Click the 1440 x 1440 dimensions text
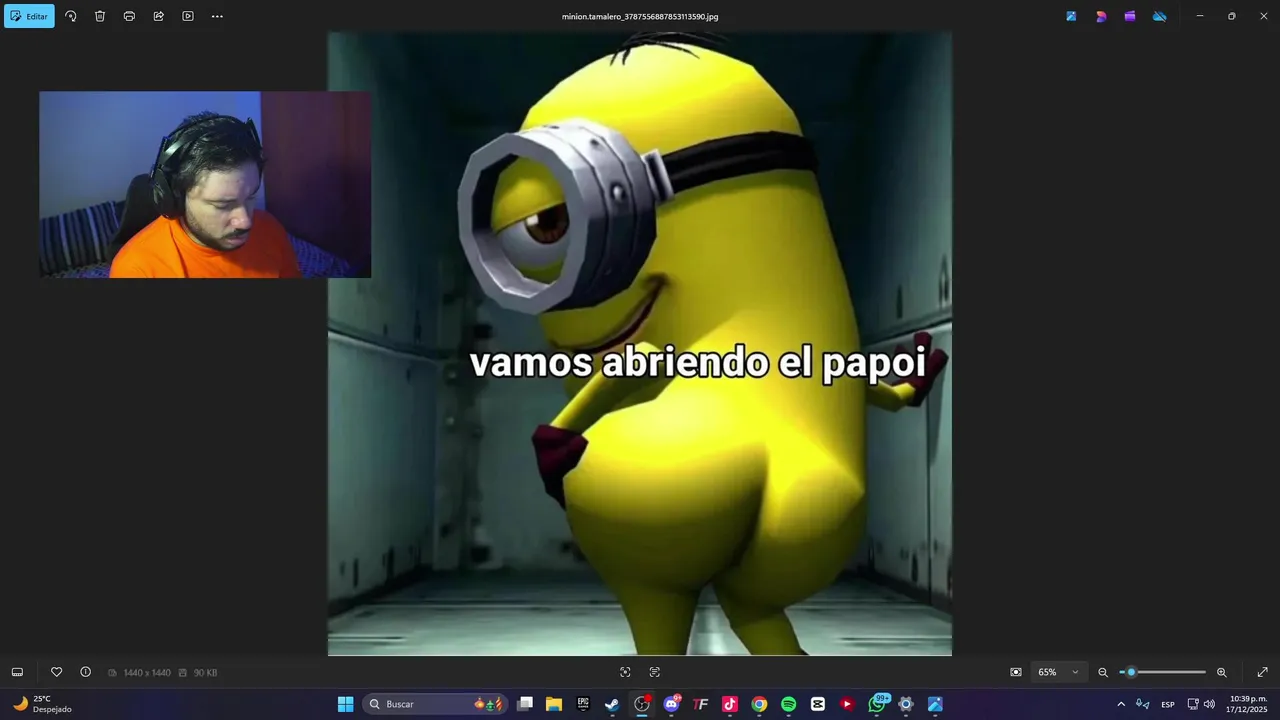Image resolution: width=1280 pixels, height=720 pixels. click(147, 673)
